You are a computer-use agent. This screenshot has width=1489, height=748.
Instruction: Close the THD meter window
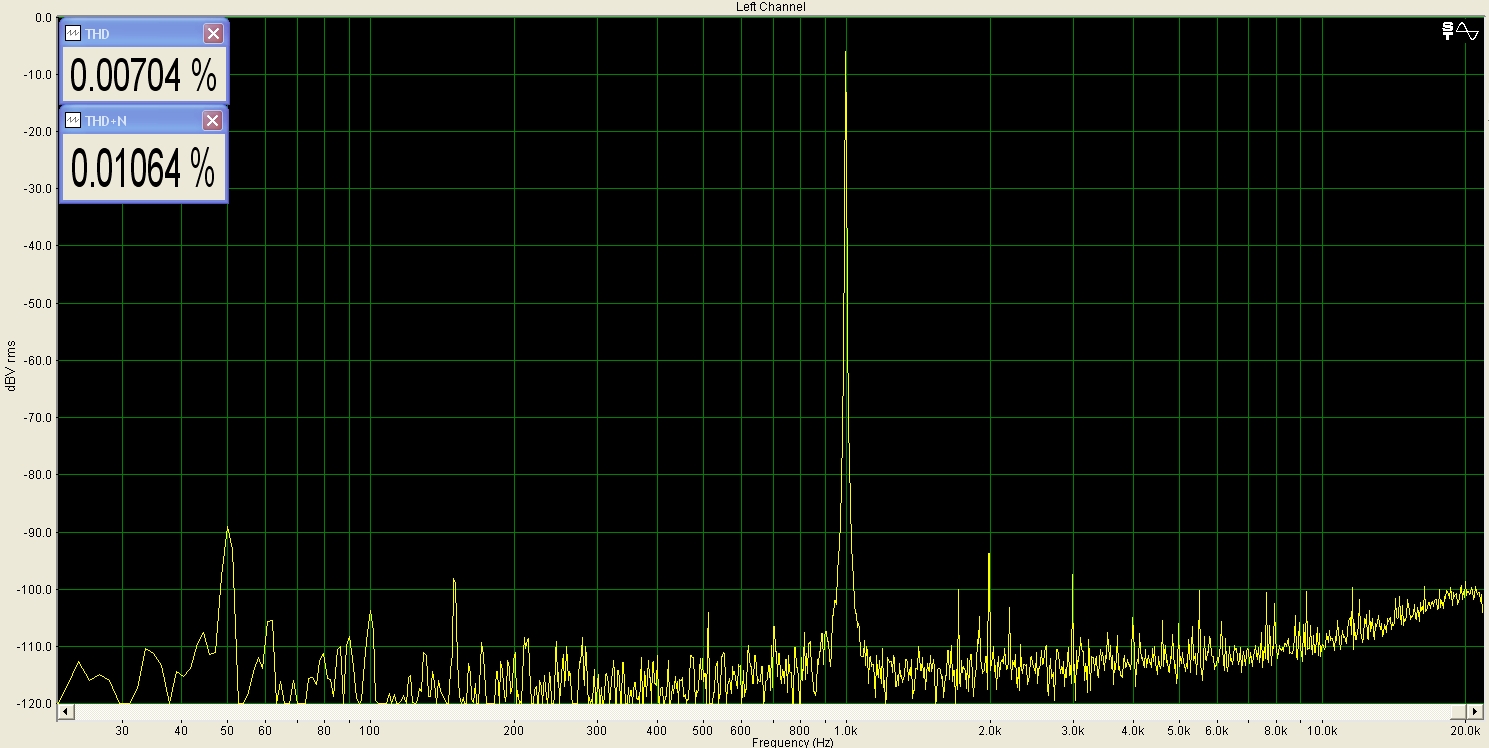tap(213, 33)
